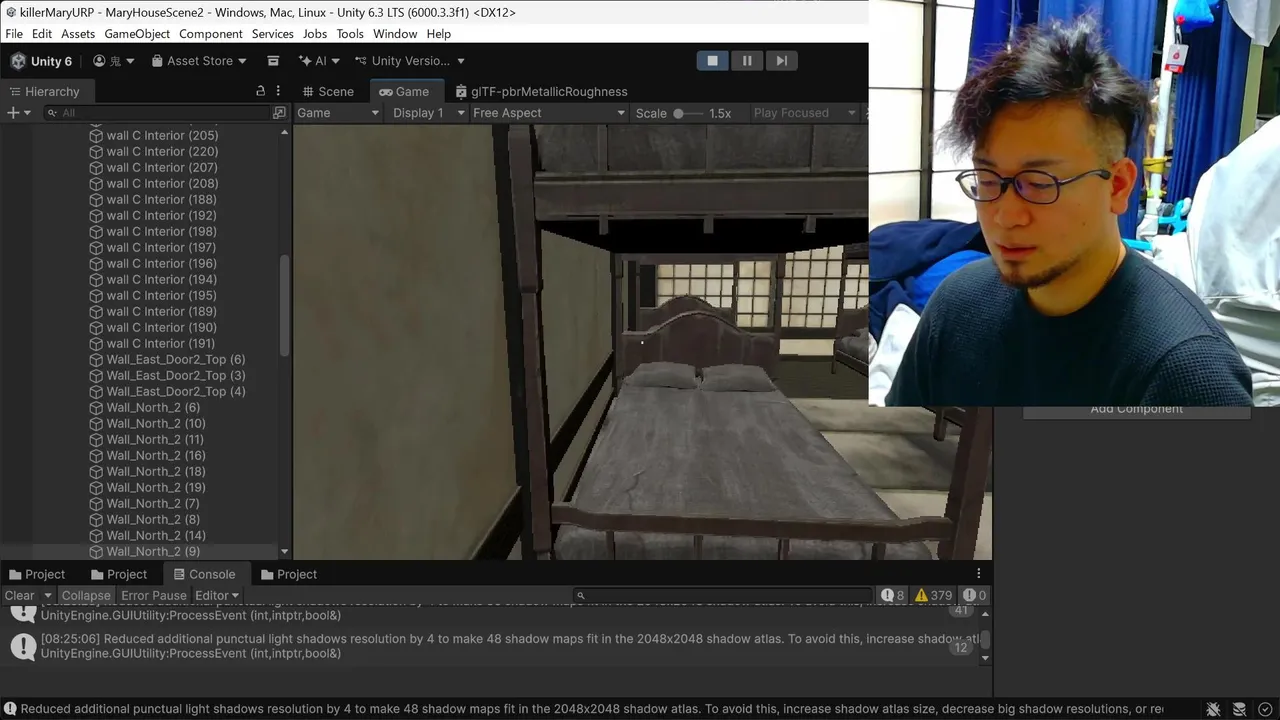1280x720 pixels.
Task: Switch to the Console tab
Action: tap(204, 574)
